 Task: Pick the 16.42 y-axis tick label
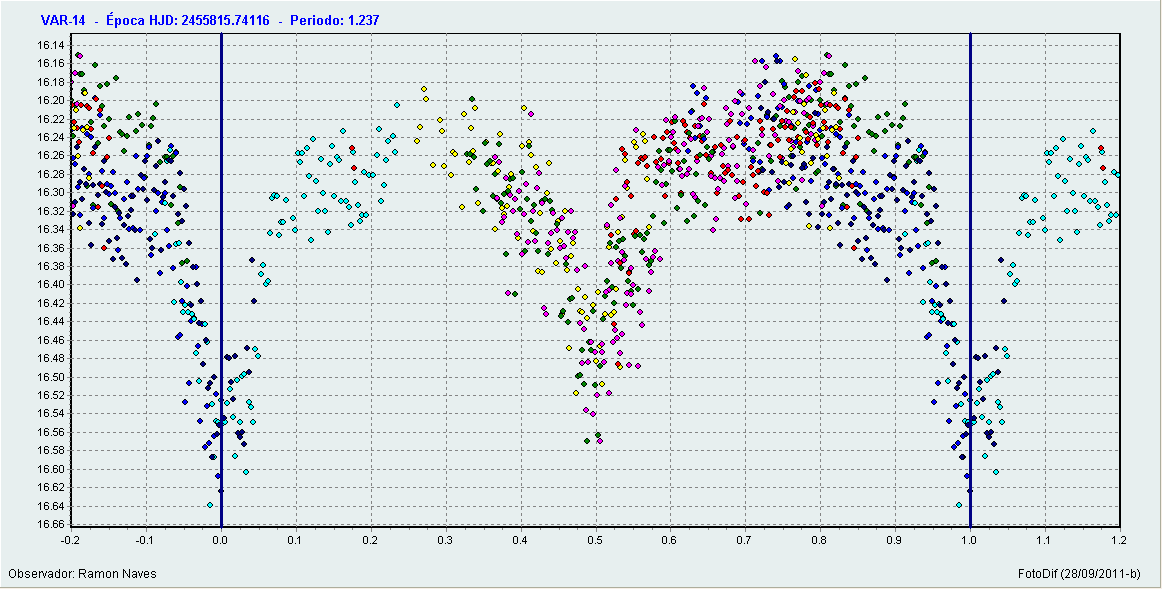coord(50,303)
